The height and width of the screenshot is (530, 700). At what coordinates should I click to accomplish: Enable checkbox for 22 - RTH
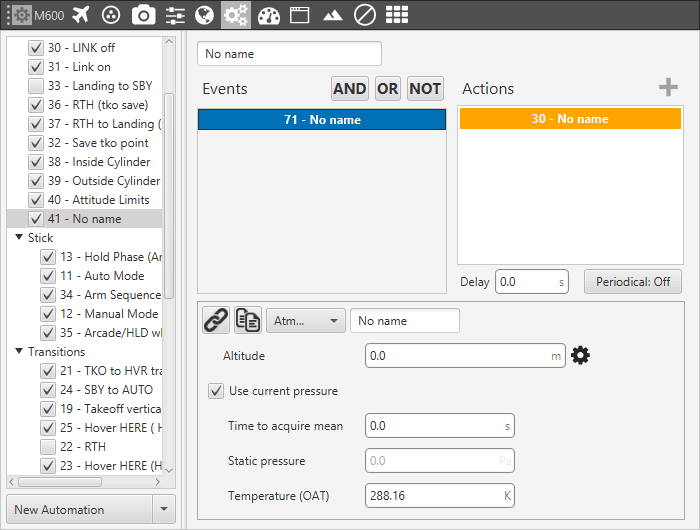pyautogui.click(x=48, y=447)
